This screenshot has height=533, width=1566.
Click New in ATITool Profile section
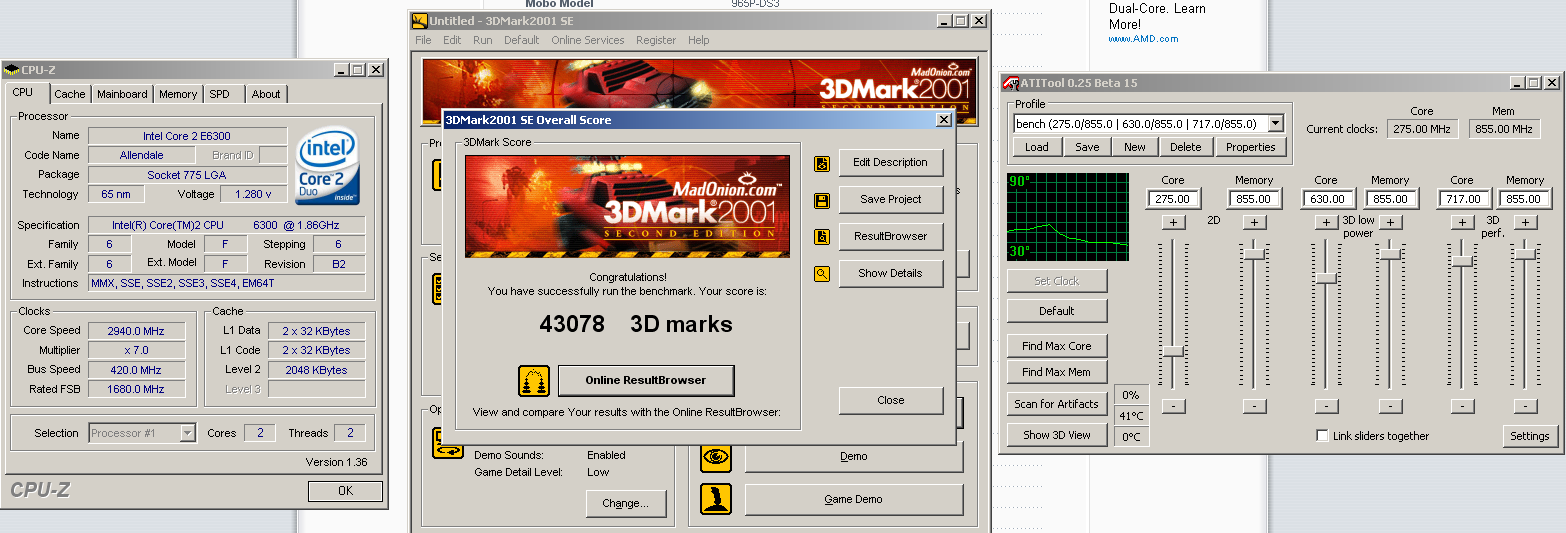coord(1135,147)
